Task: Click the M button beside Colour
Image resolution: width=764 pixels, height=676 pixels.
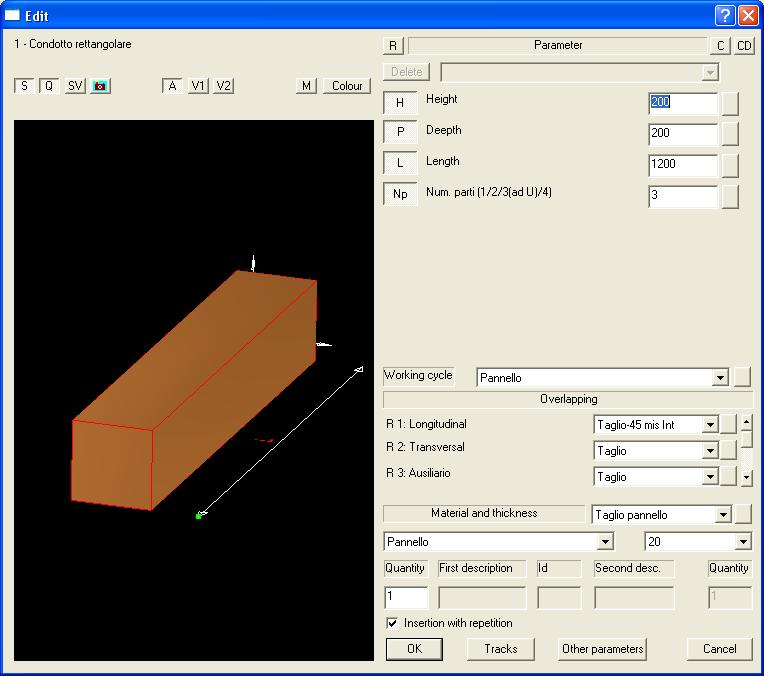Action: click(x=307, y=86)
